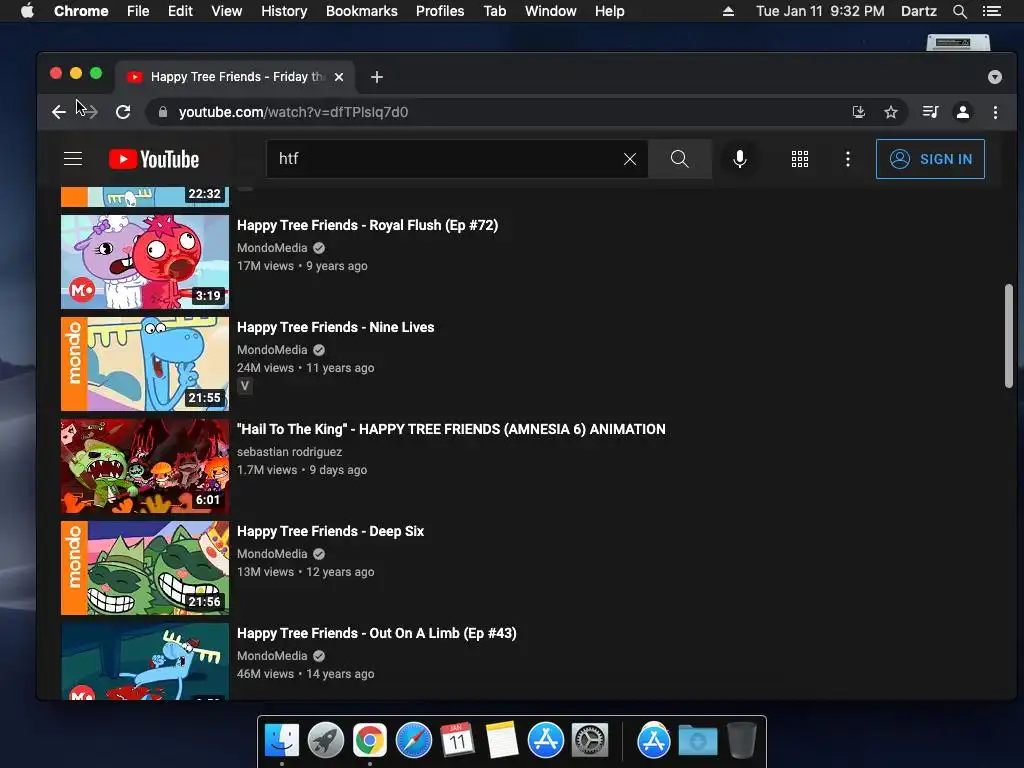Open the Deep Six thumbnail
Viewport: 1024px width, 768px height.
click(145, 568)
